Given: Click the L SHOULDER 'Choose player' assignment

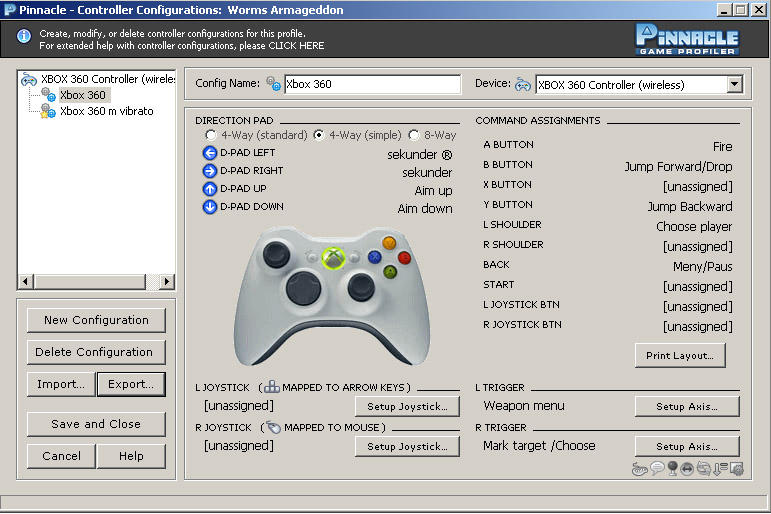Looking at the screenshot, I should [694, 227].
